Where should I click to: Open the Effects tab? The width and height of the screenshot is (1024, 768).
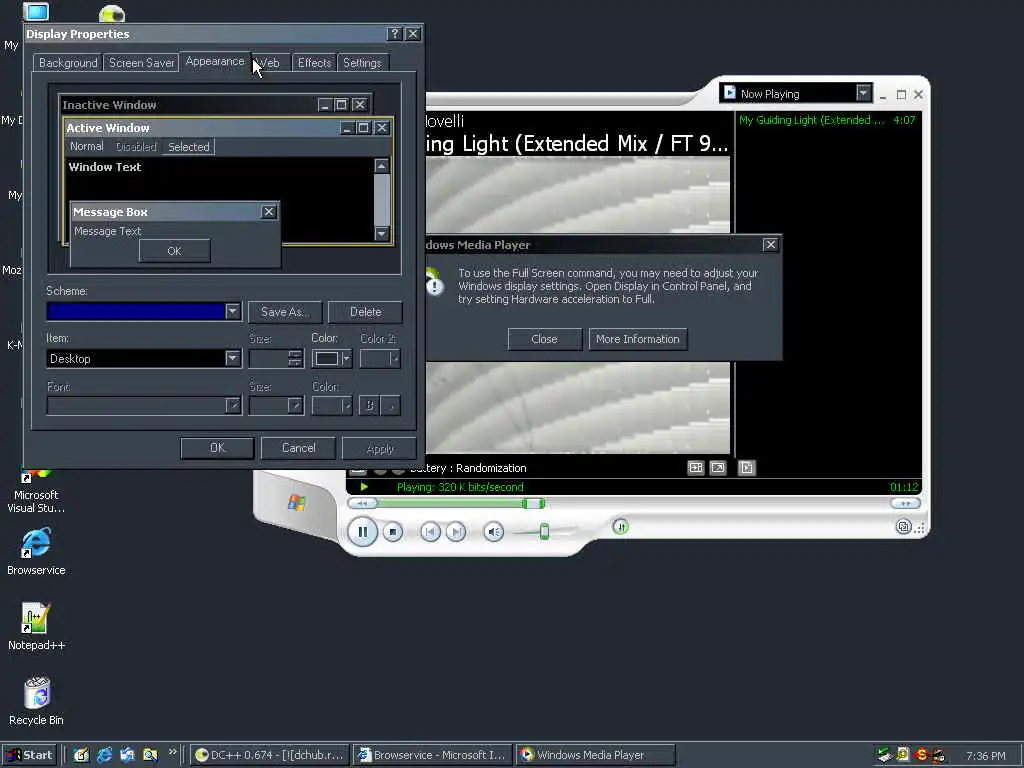tap(314, 63)
